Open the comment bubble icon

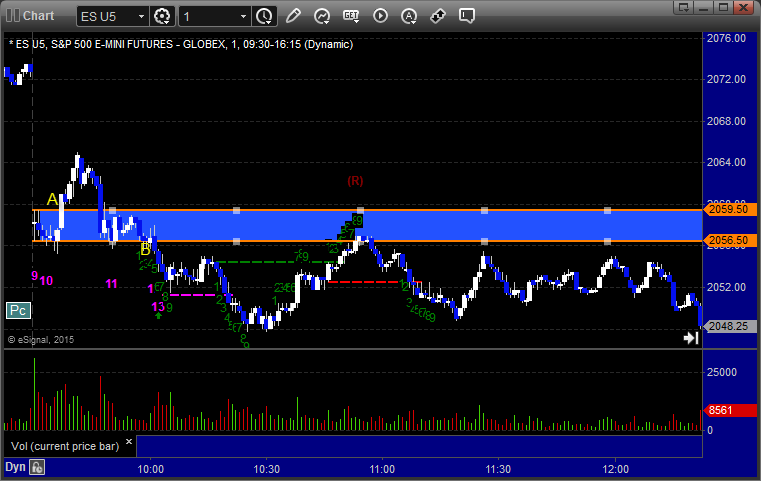pyautogui.click(x=467, y=16)
